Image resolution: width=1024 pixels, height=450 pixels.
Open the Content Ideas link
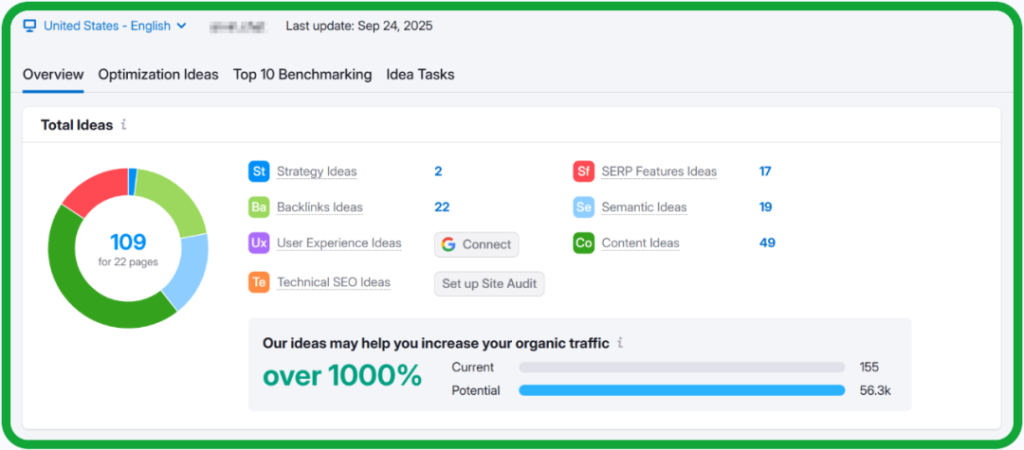[x=640, y=243]
